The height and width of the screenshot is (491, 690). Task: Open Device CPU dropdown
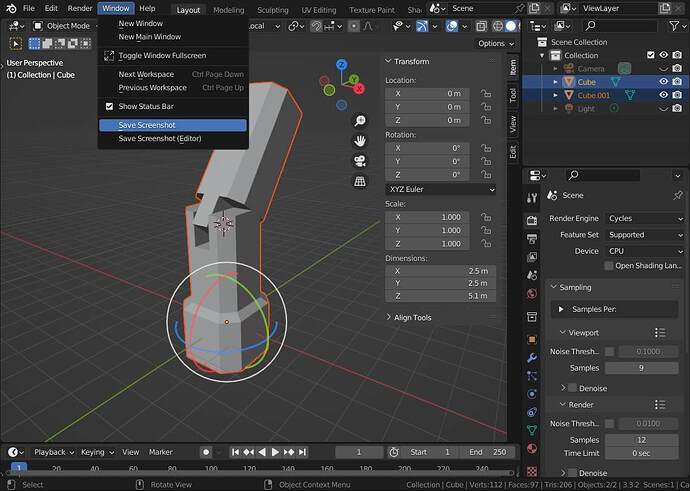pyautogui.click(x=645, y=251)
